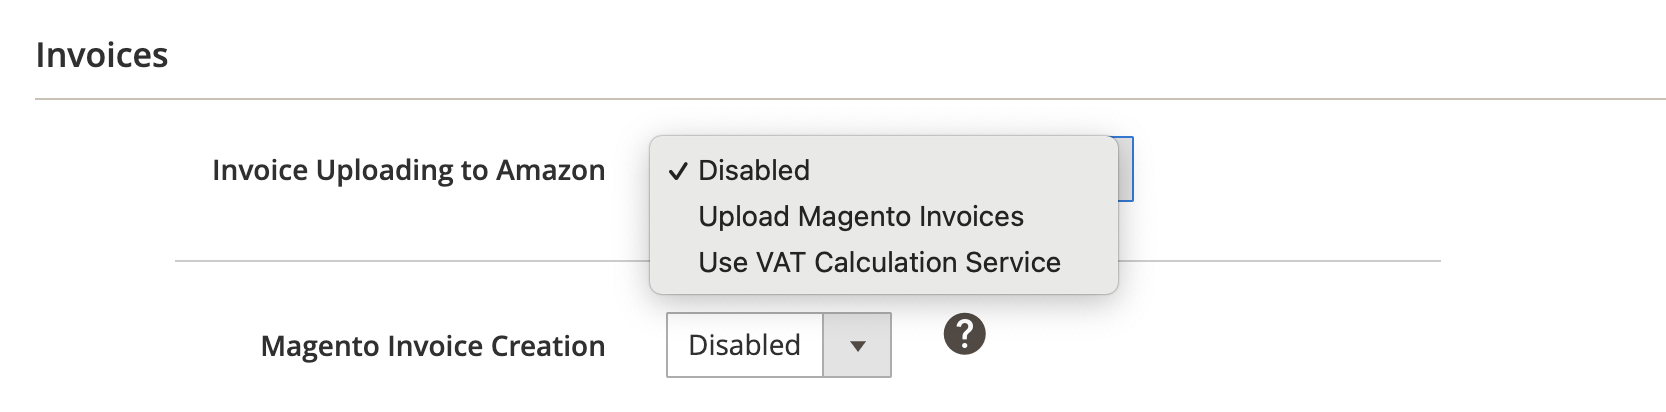
Task: Click the focused Invoice Uploading select edge
Action: pos(1126,169)
